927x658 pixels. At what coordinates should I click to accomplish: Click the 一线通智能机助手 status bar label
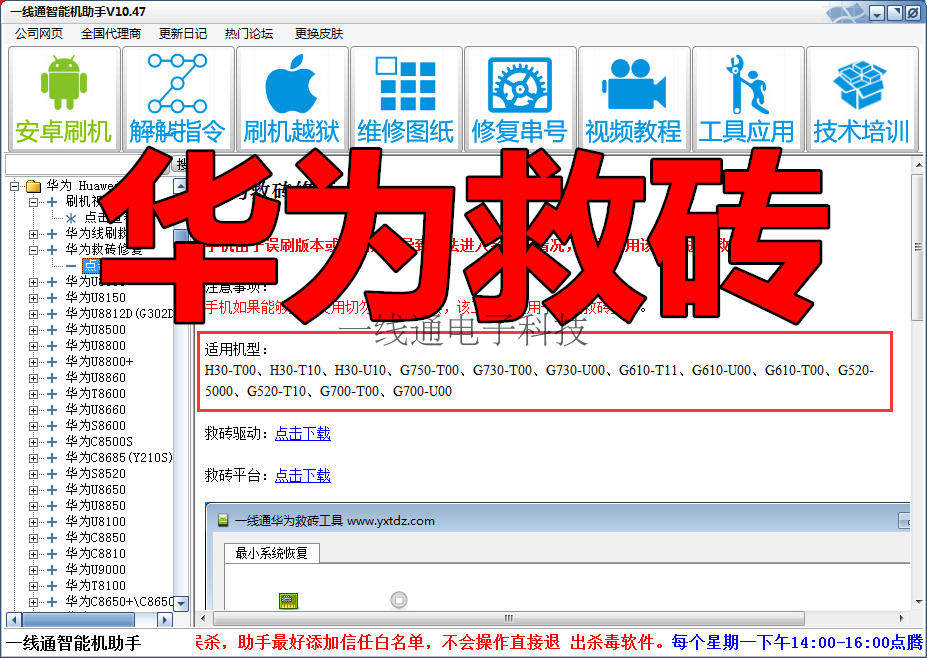pos(74,643)
